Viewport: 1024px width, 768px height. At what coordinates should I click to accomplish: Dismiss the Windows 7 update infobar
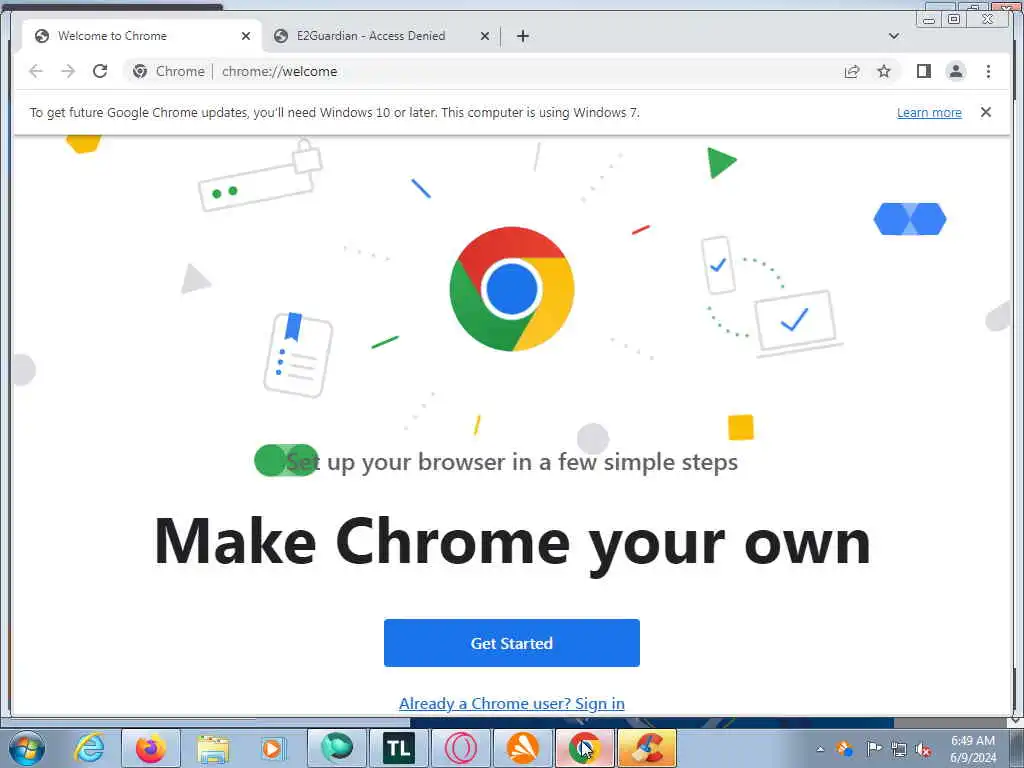(985, 112)
